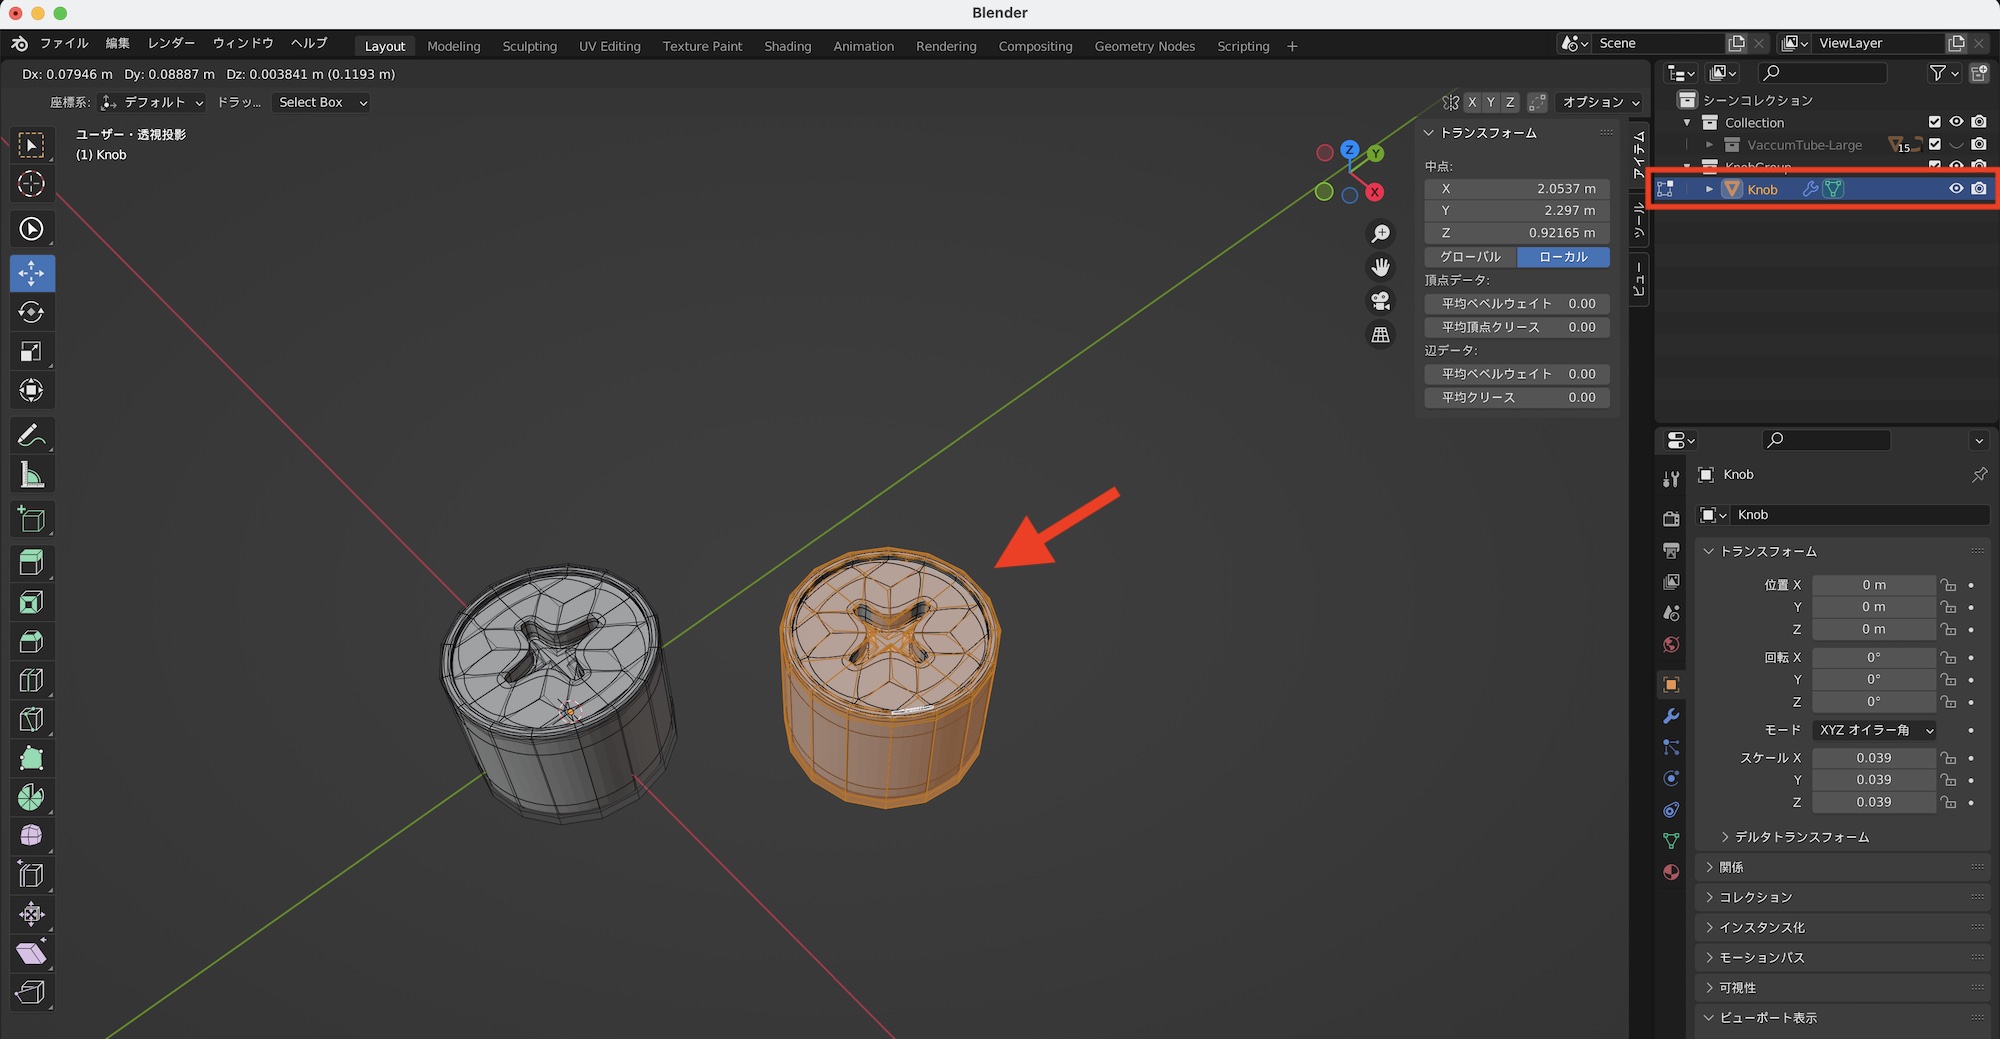Screen dimensions: 2000x1039
Task: Hide the Knob object in outliner
Action: pos(1956,189)
